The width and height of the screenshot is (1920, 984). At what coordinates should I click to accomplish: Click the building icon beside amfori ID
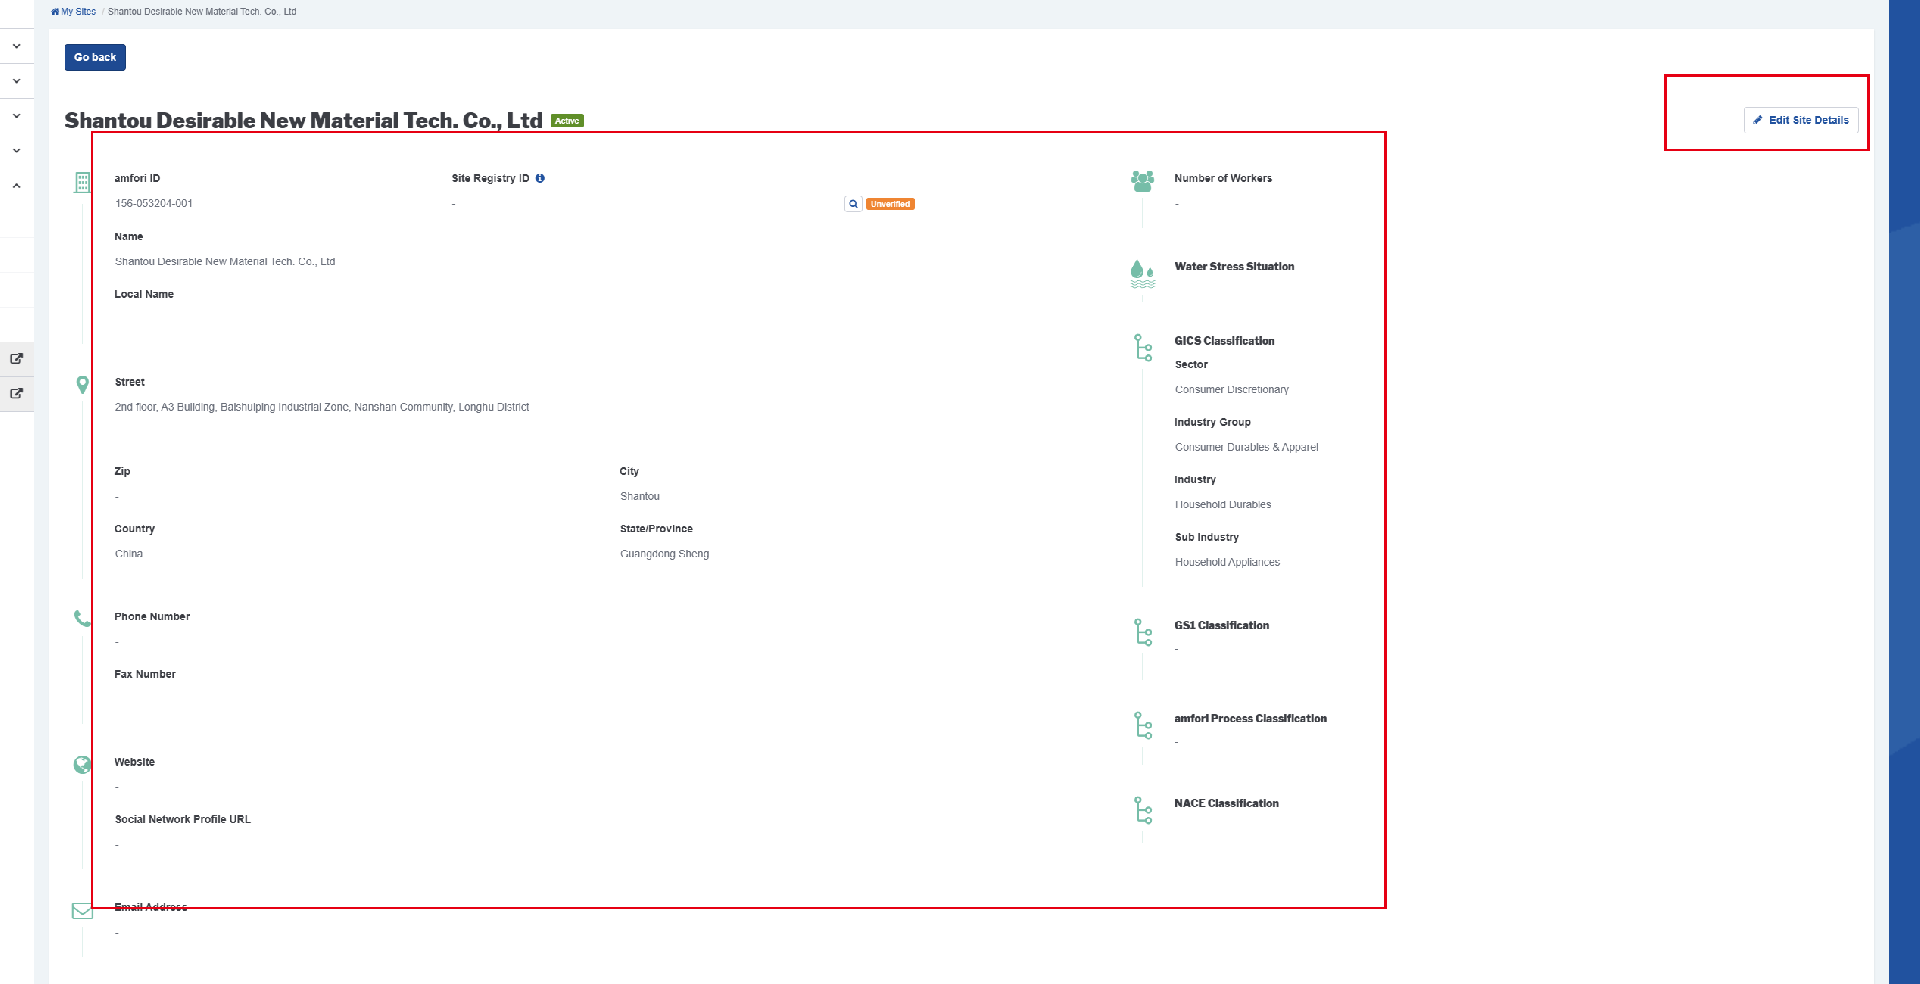[83, 182]
